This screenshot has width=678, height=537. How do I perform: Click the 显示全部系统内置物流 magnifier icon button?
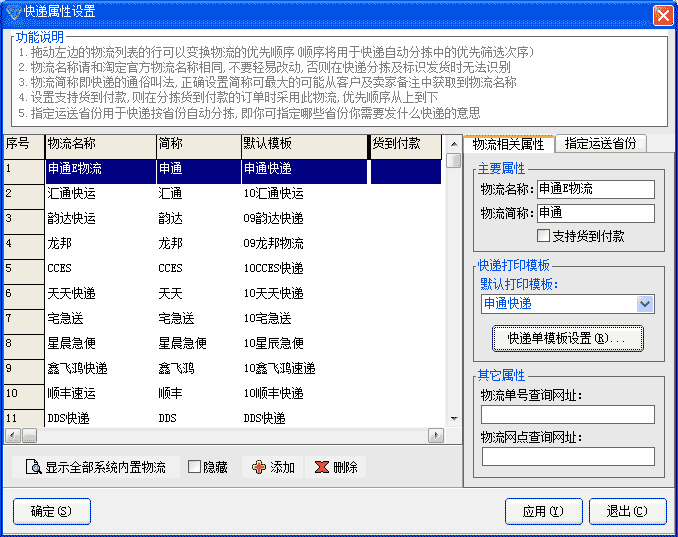[34, 467]
